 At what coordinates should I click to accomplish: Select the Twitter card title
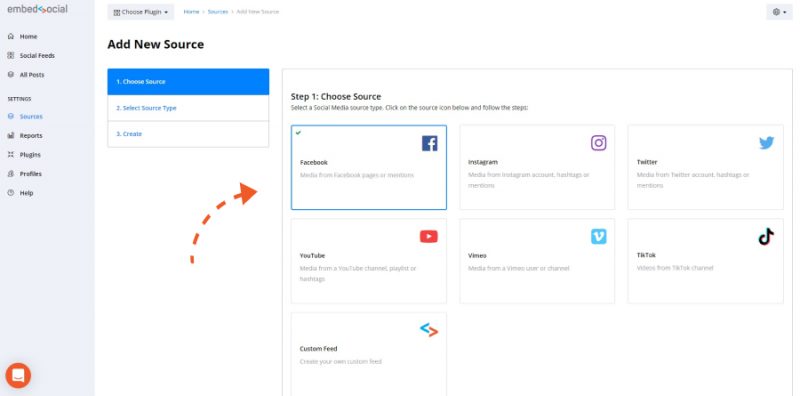pyautogui.click(x=647, y=162)
